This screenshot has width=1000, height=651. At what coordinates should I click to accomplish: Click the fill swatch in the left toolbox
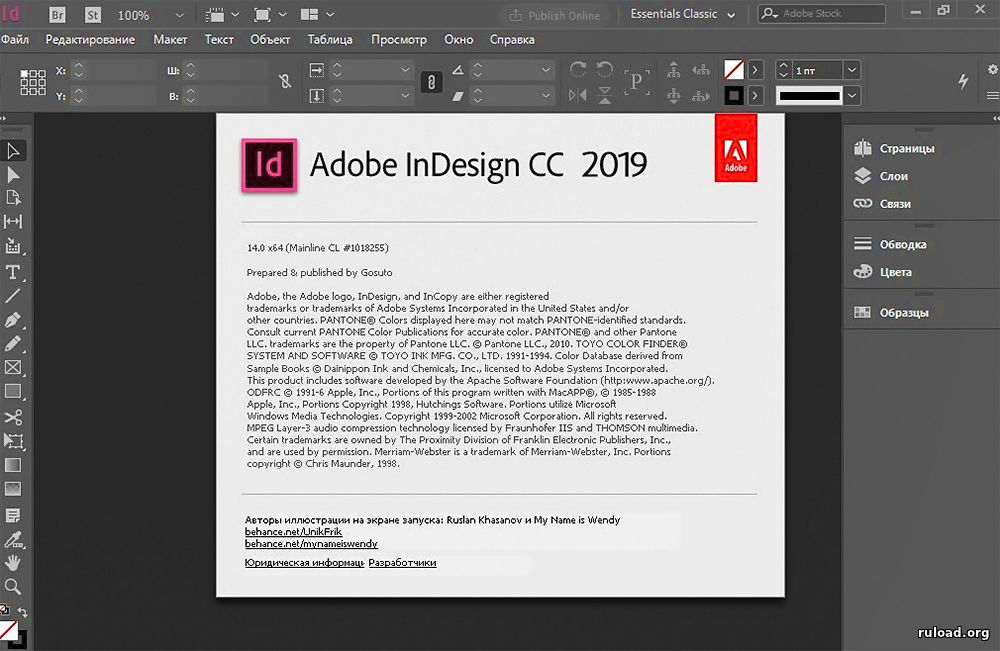tap(8, 629)
